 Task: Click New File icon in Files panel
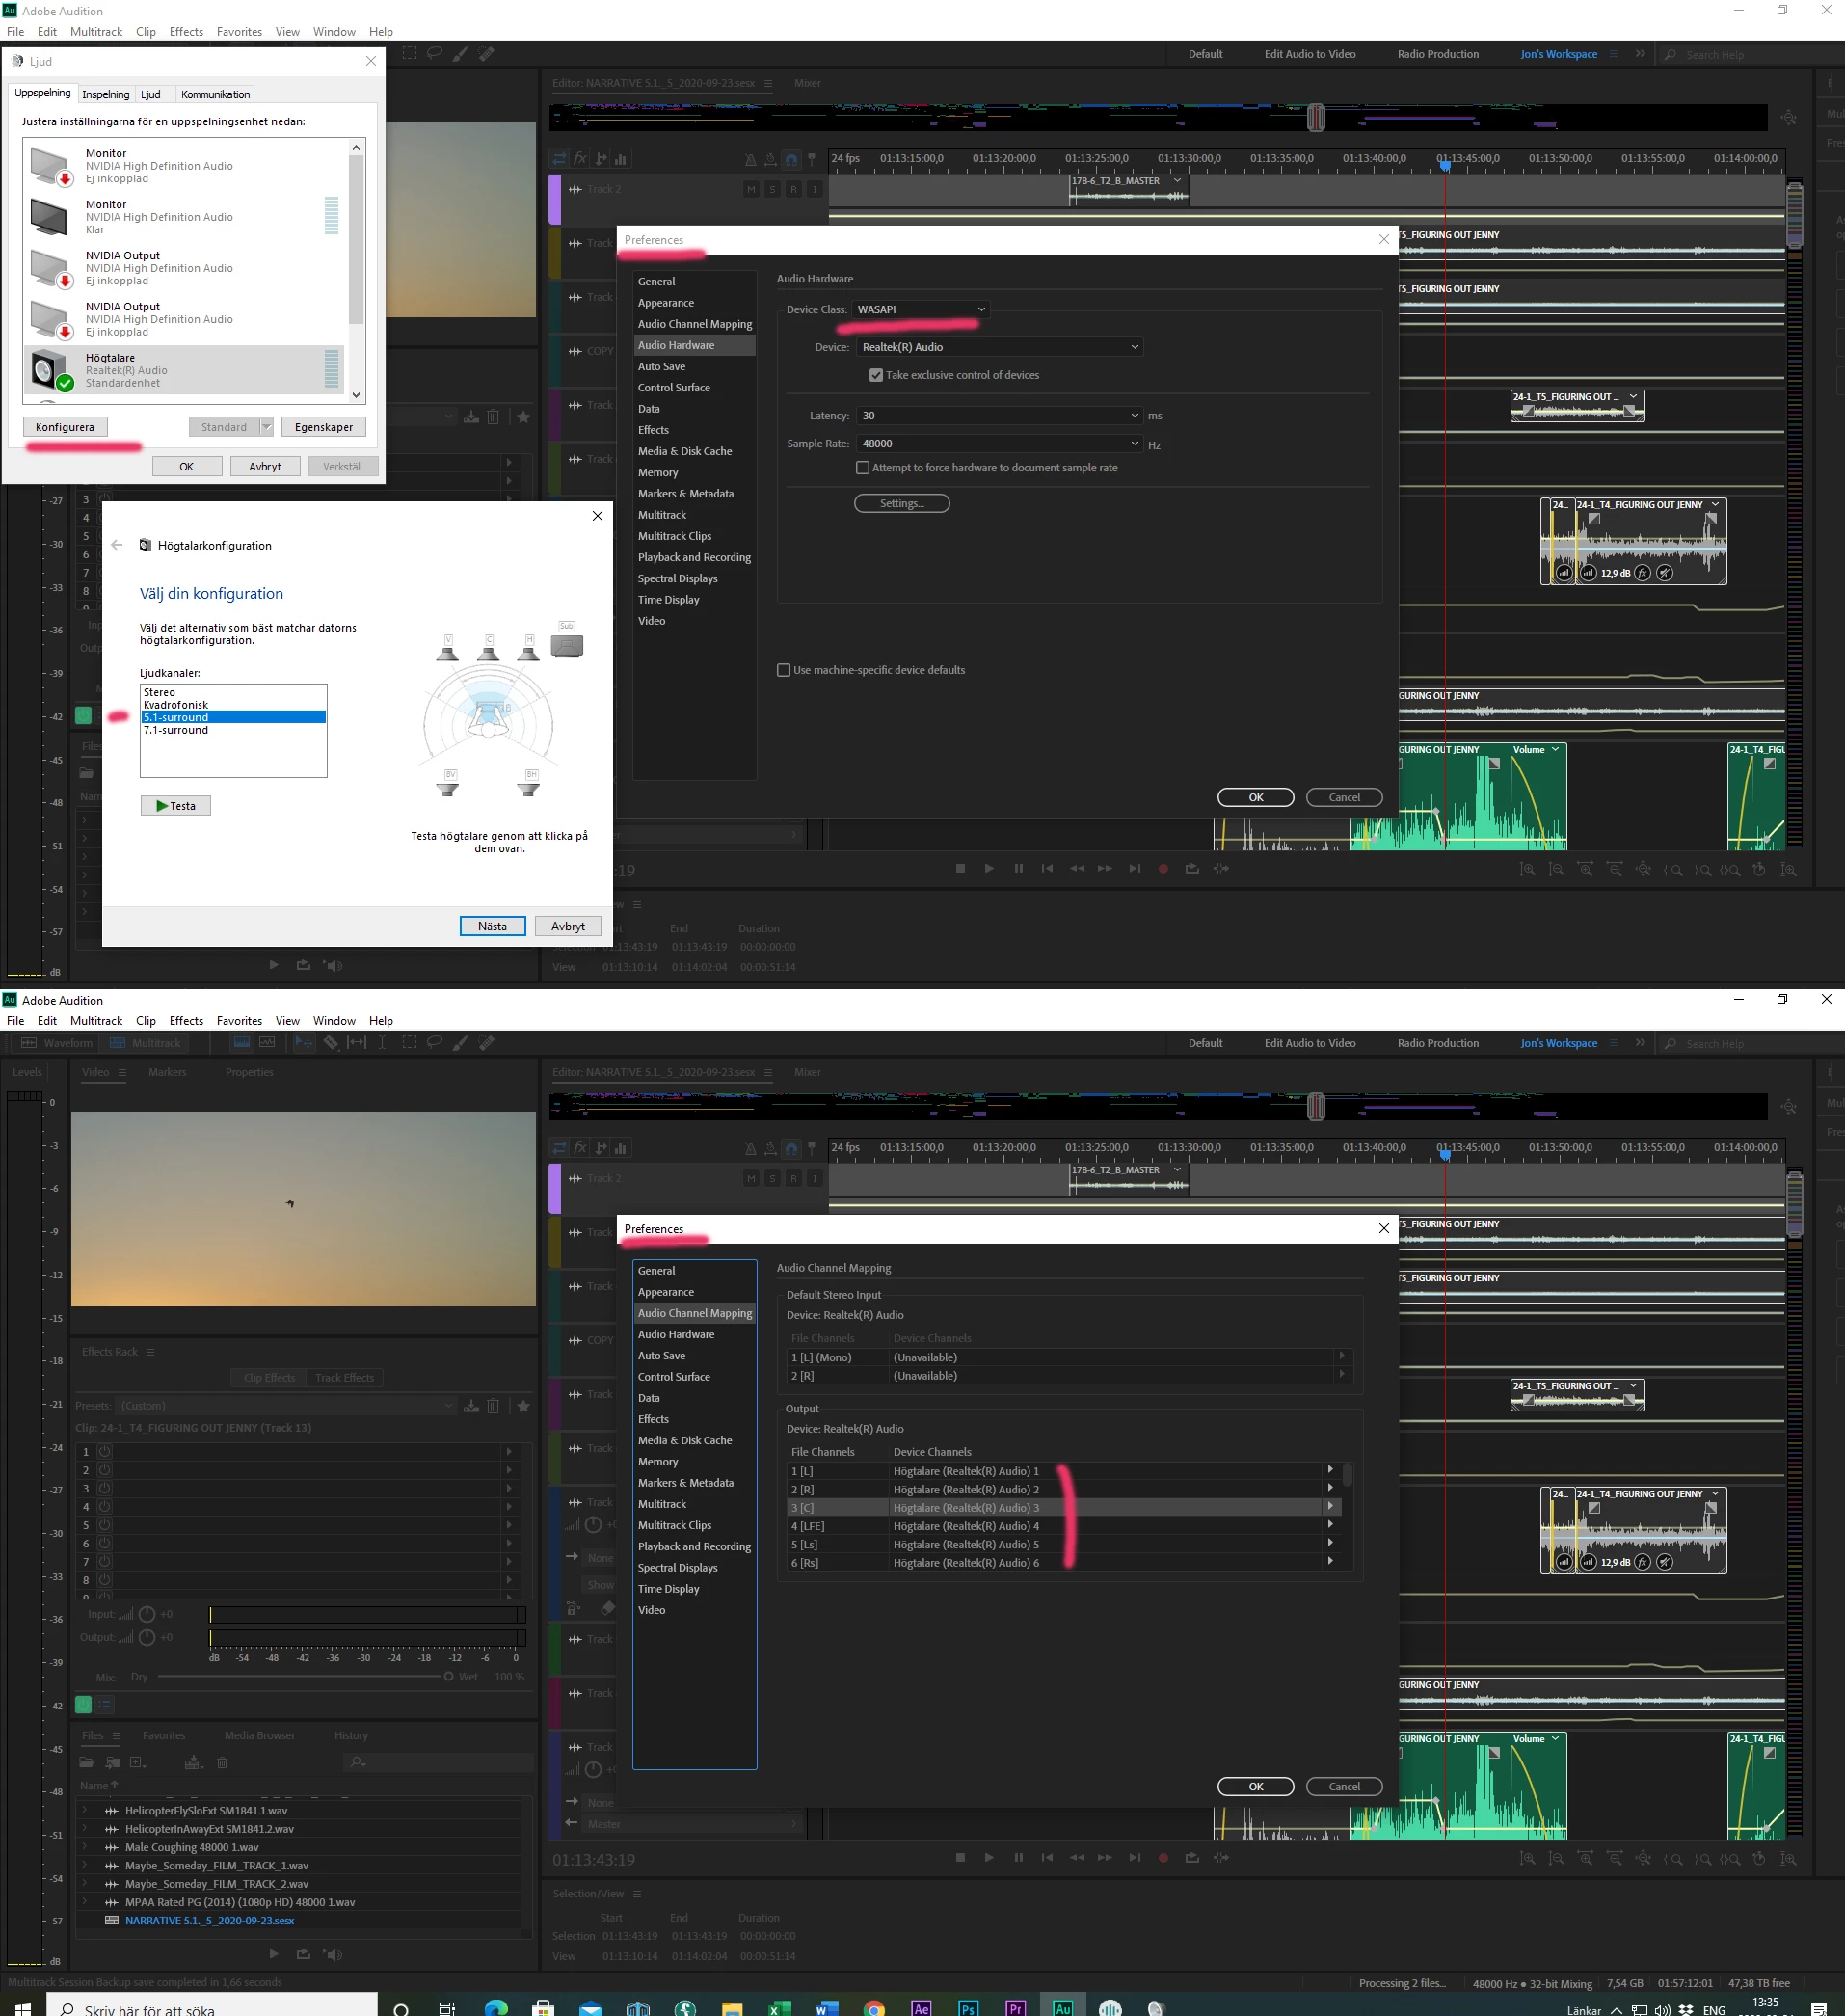pyautogui.click(x=139, y=1762)
